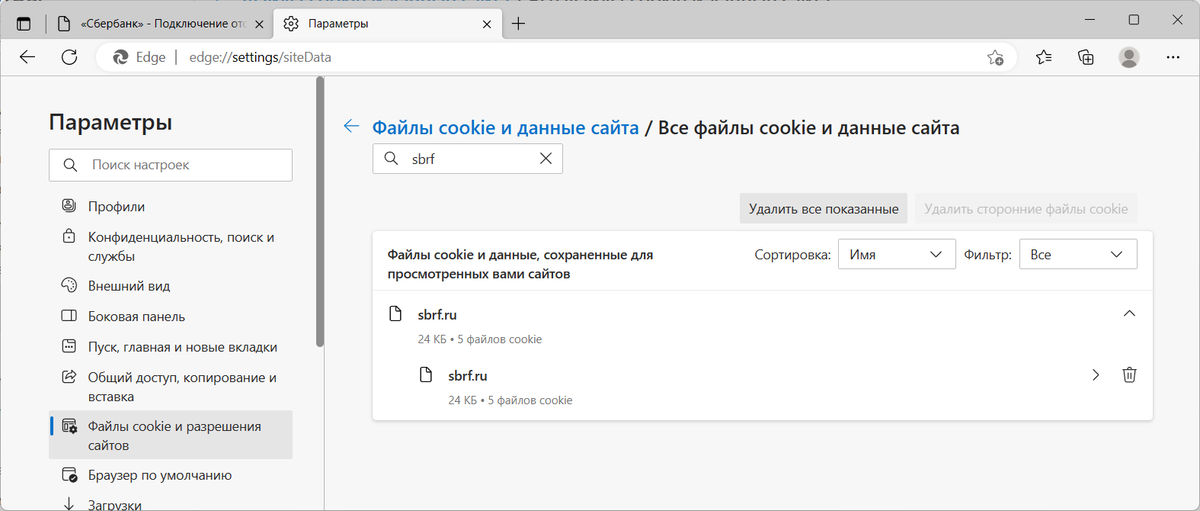Open the Фильтр dropdown set to Все
1200x511 pixels.
[x=1078, y=255]
